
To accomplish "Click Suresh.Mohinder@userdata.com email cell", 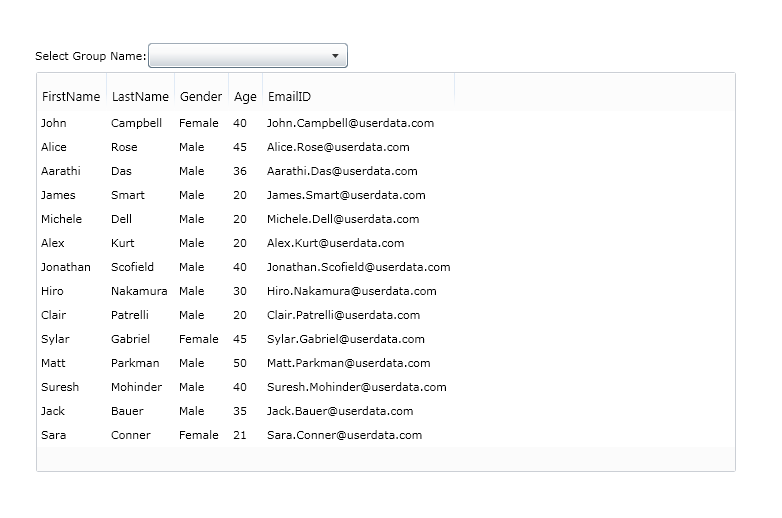I will tap(357, 386).
